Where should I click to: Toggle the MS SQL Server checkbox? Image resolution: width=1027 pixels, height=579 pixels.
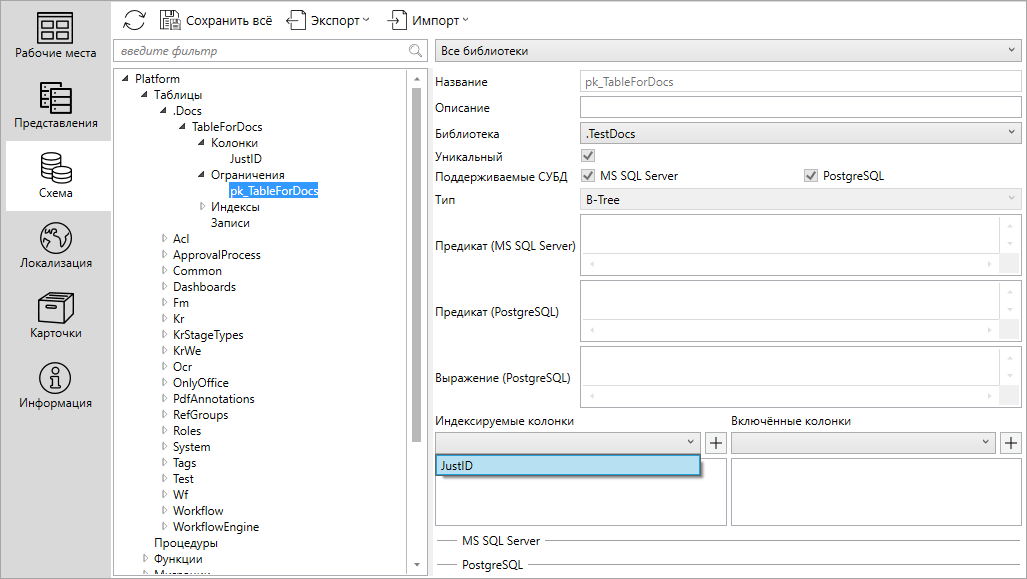point(588,176)
